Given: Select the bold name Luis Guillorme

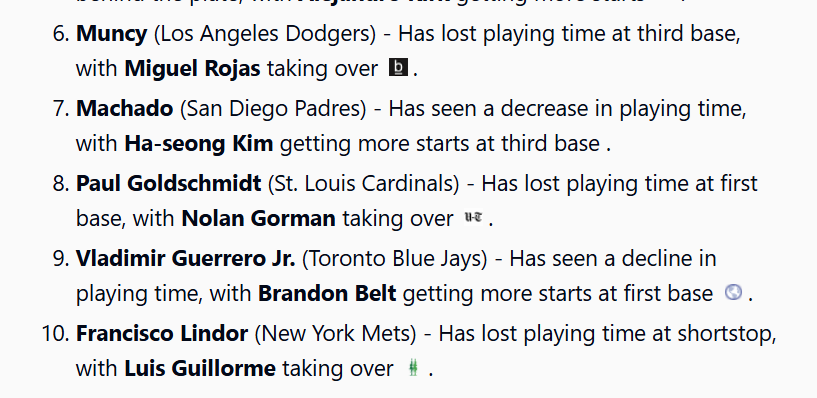Looking at the screenshot, I should 200,369.
